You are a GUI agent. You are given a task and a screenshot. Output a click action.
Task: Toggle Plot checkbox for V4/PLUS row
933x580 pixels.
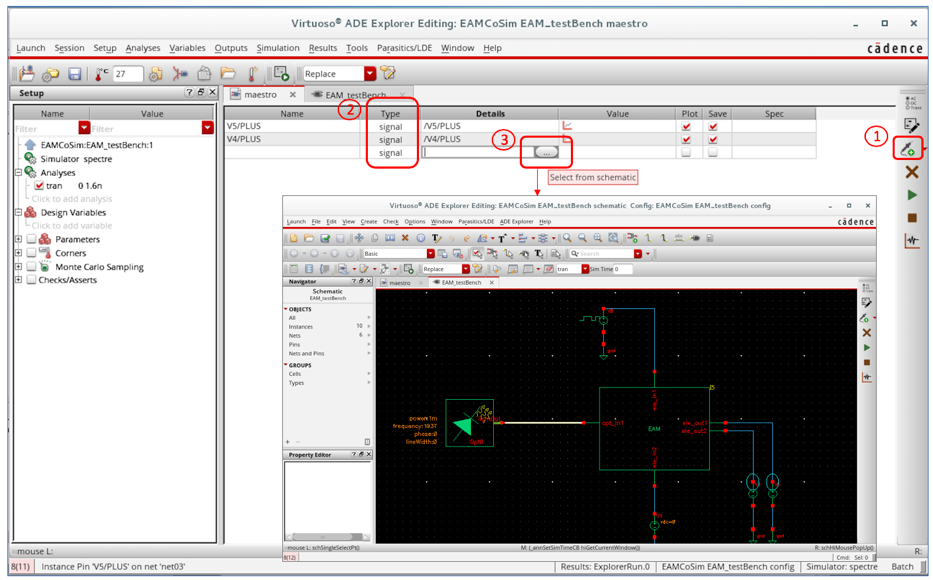click(x=686, y=139)
